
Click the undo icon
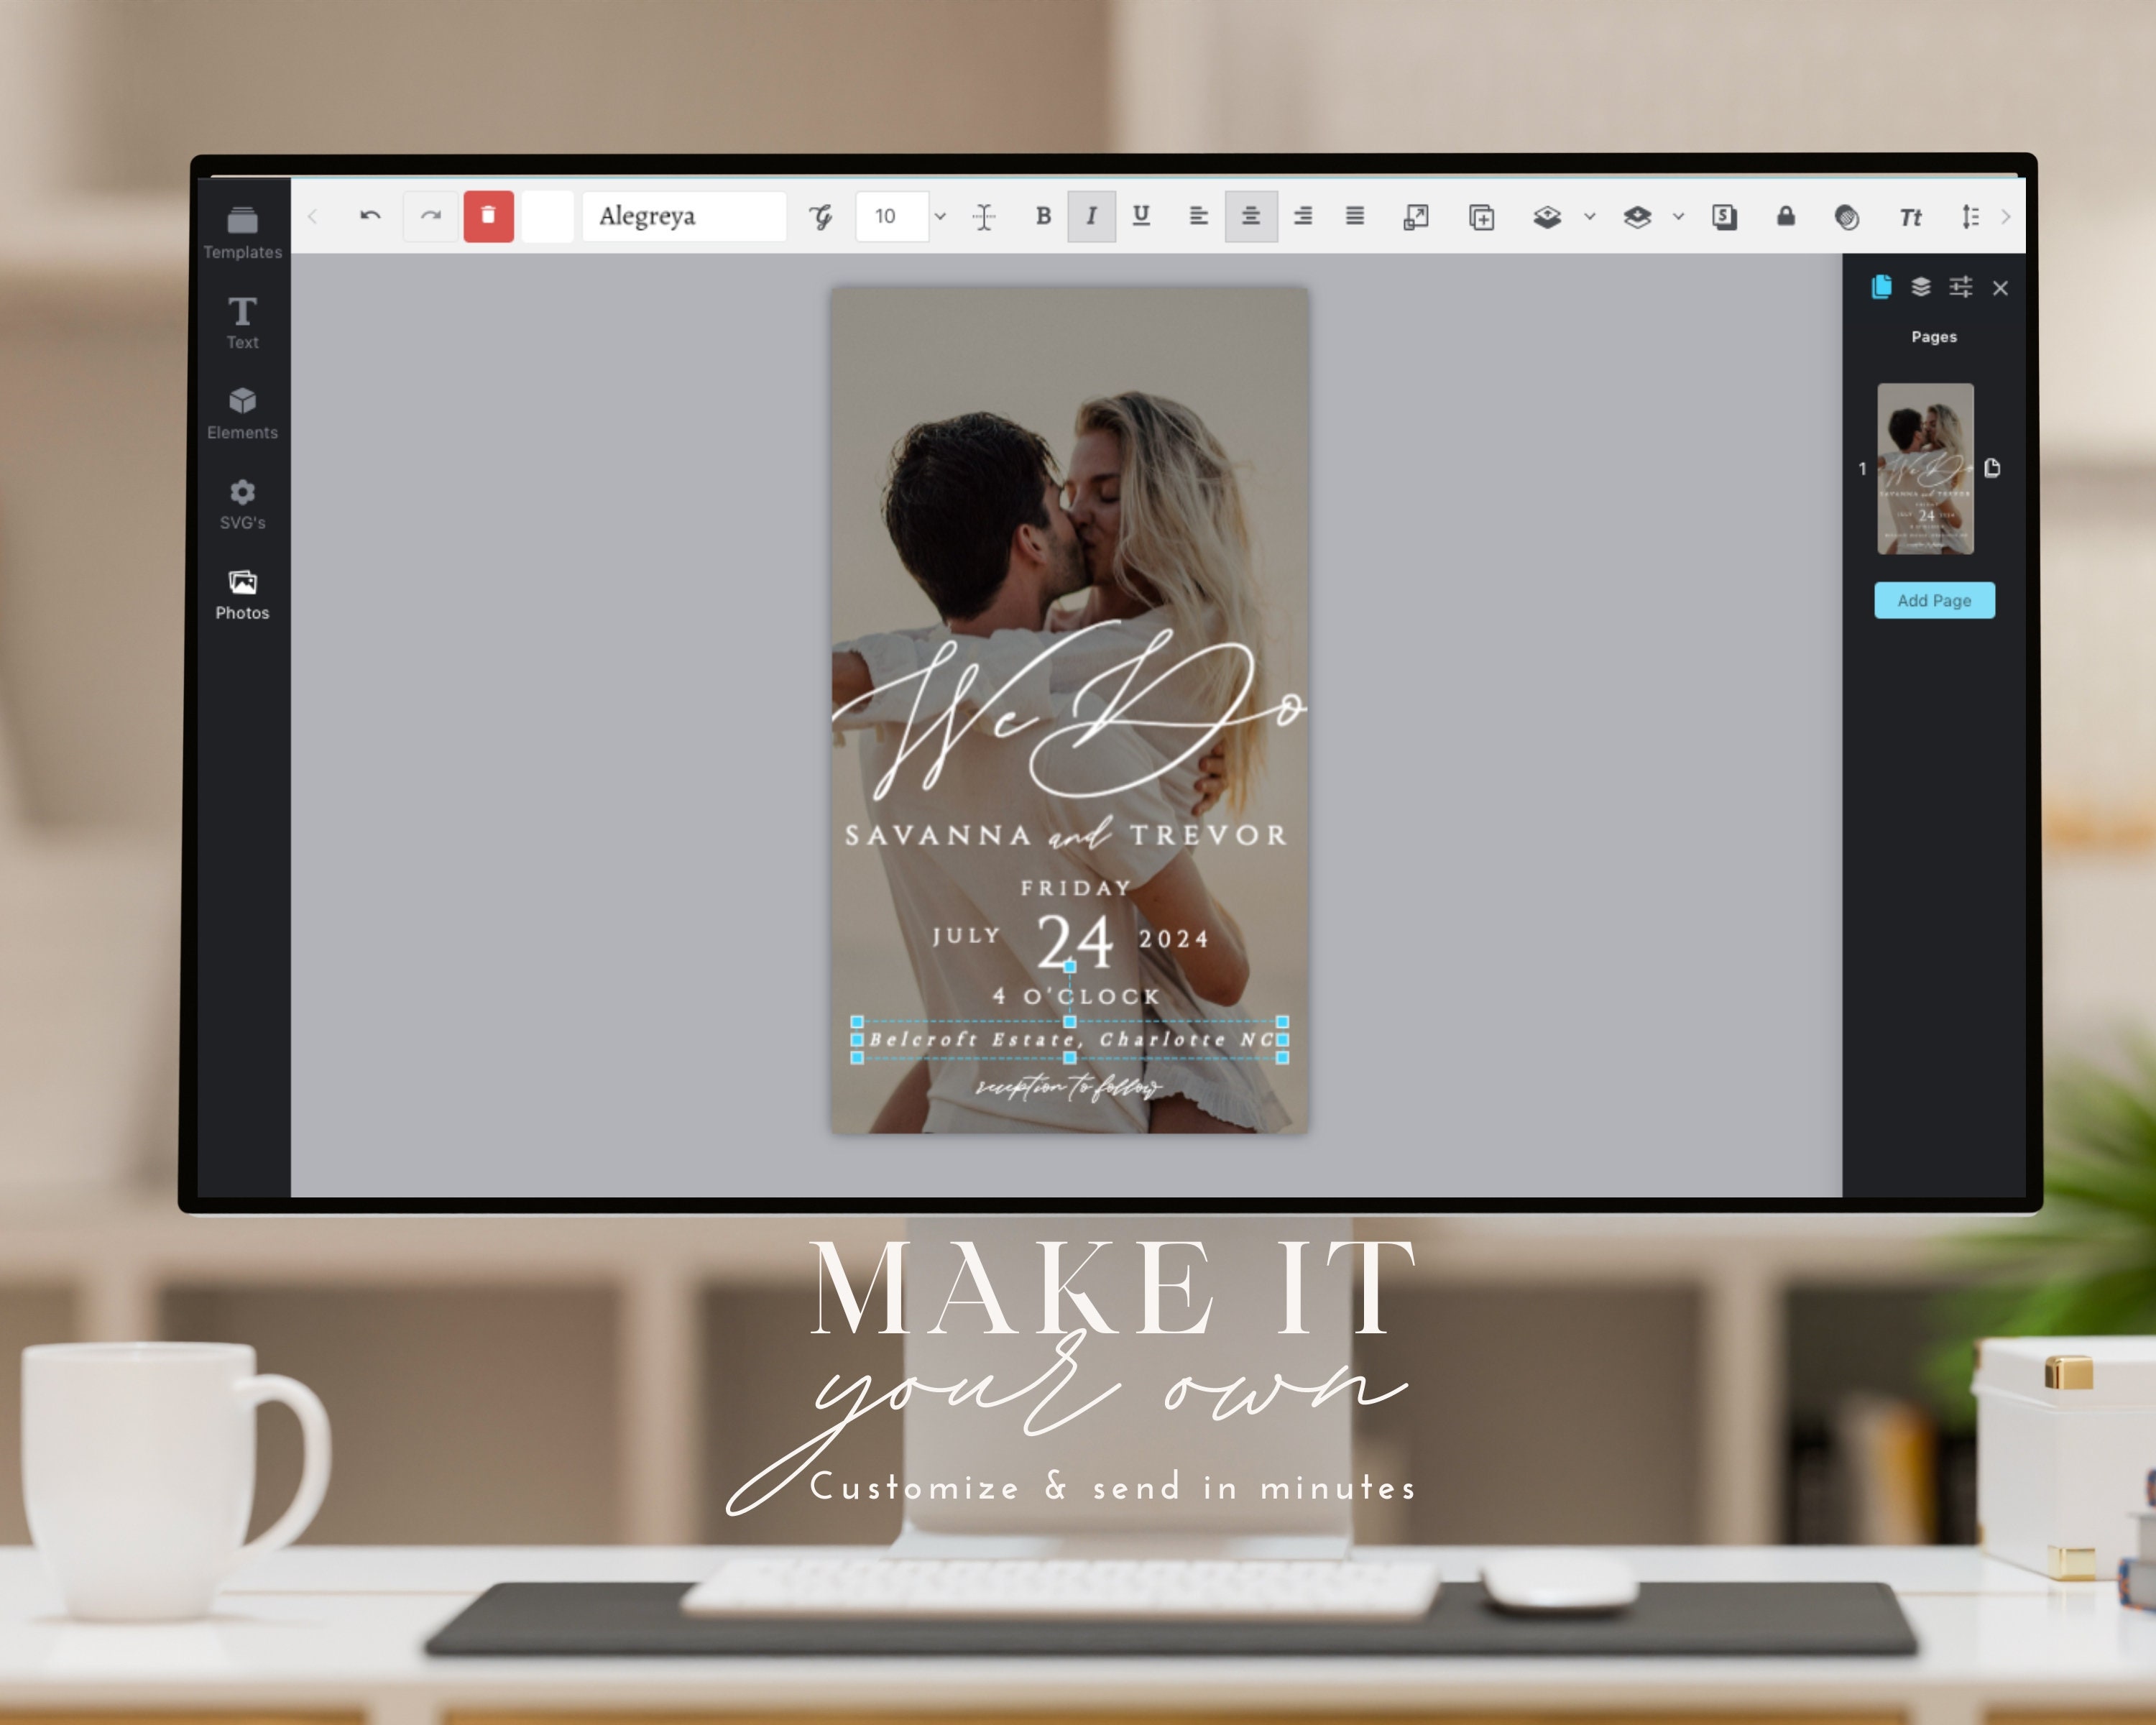pyautogui.click(x=370, y=216)
